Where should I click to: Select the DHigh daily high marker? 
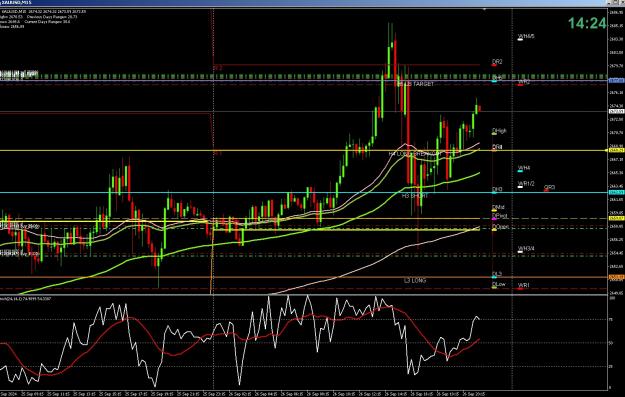(499, 131)
